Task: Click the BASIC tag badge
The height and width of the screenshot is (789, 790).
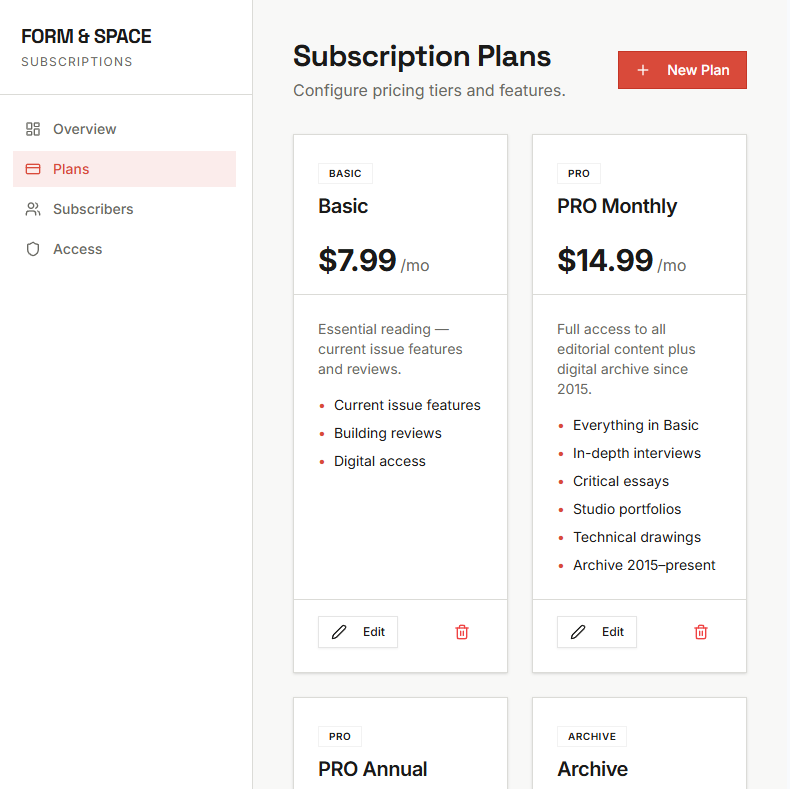Action: click(x=345, y=174)
